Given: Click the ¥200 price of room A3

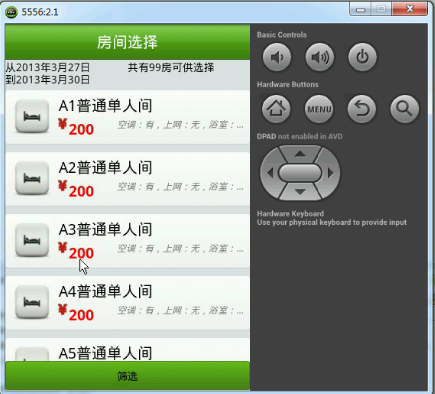Looking at the screenshot, I should point(76,251).
